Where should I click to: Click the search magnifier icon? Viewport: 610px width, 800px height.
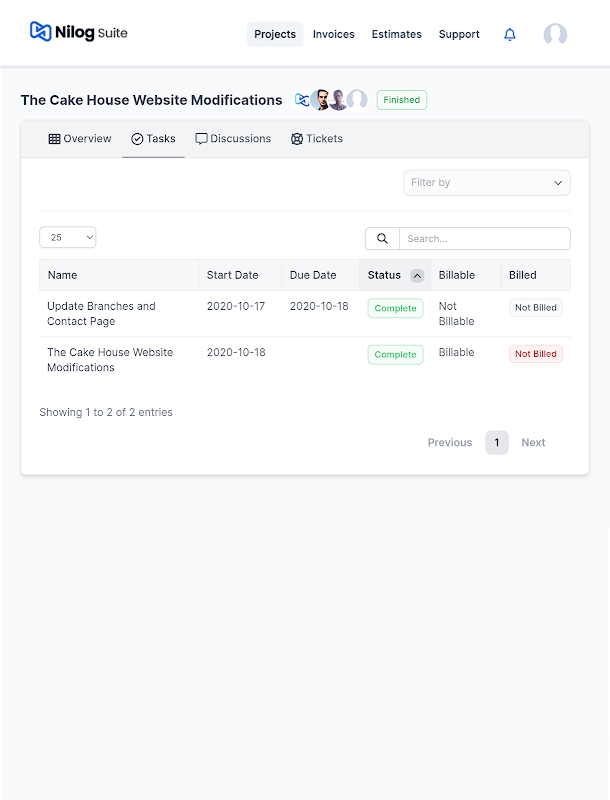pyautogui.click(x=382, y=239)
